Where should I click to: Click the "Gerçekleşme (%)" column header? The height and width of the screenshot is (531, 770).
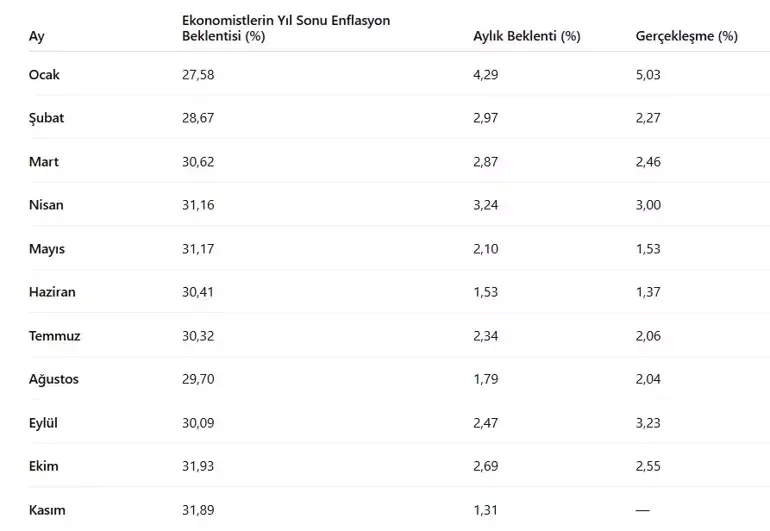[x=686, y=36]
